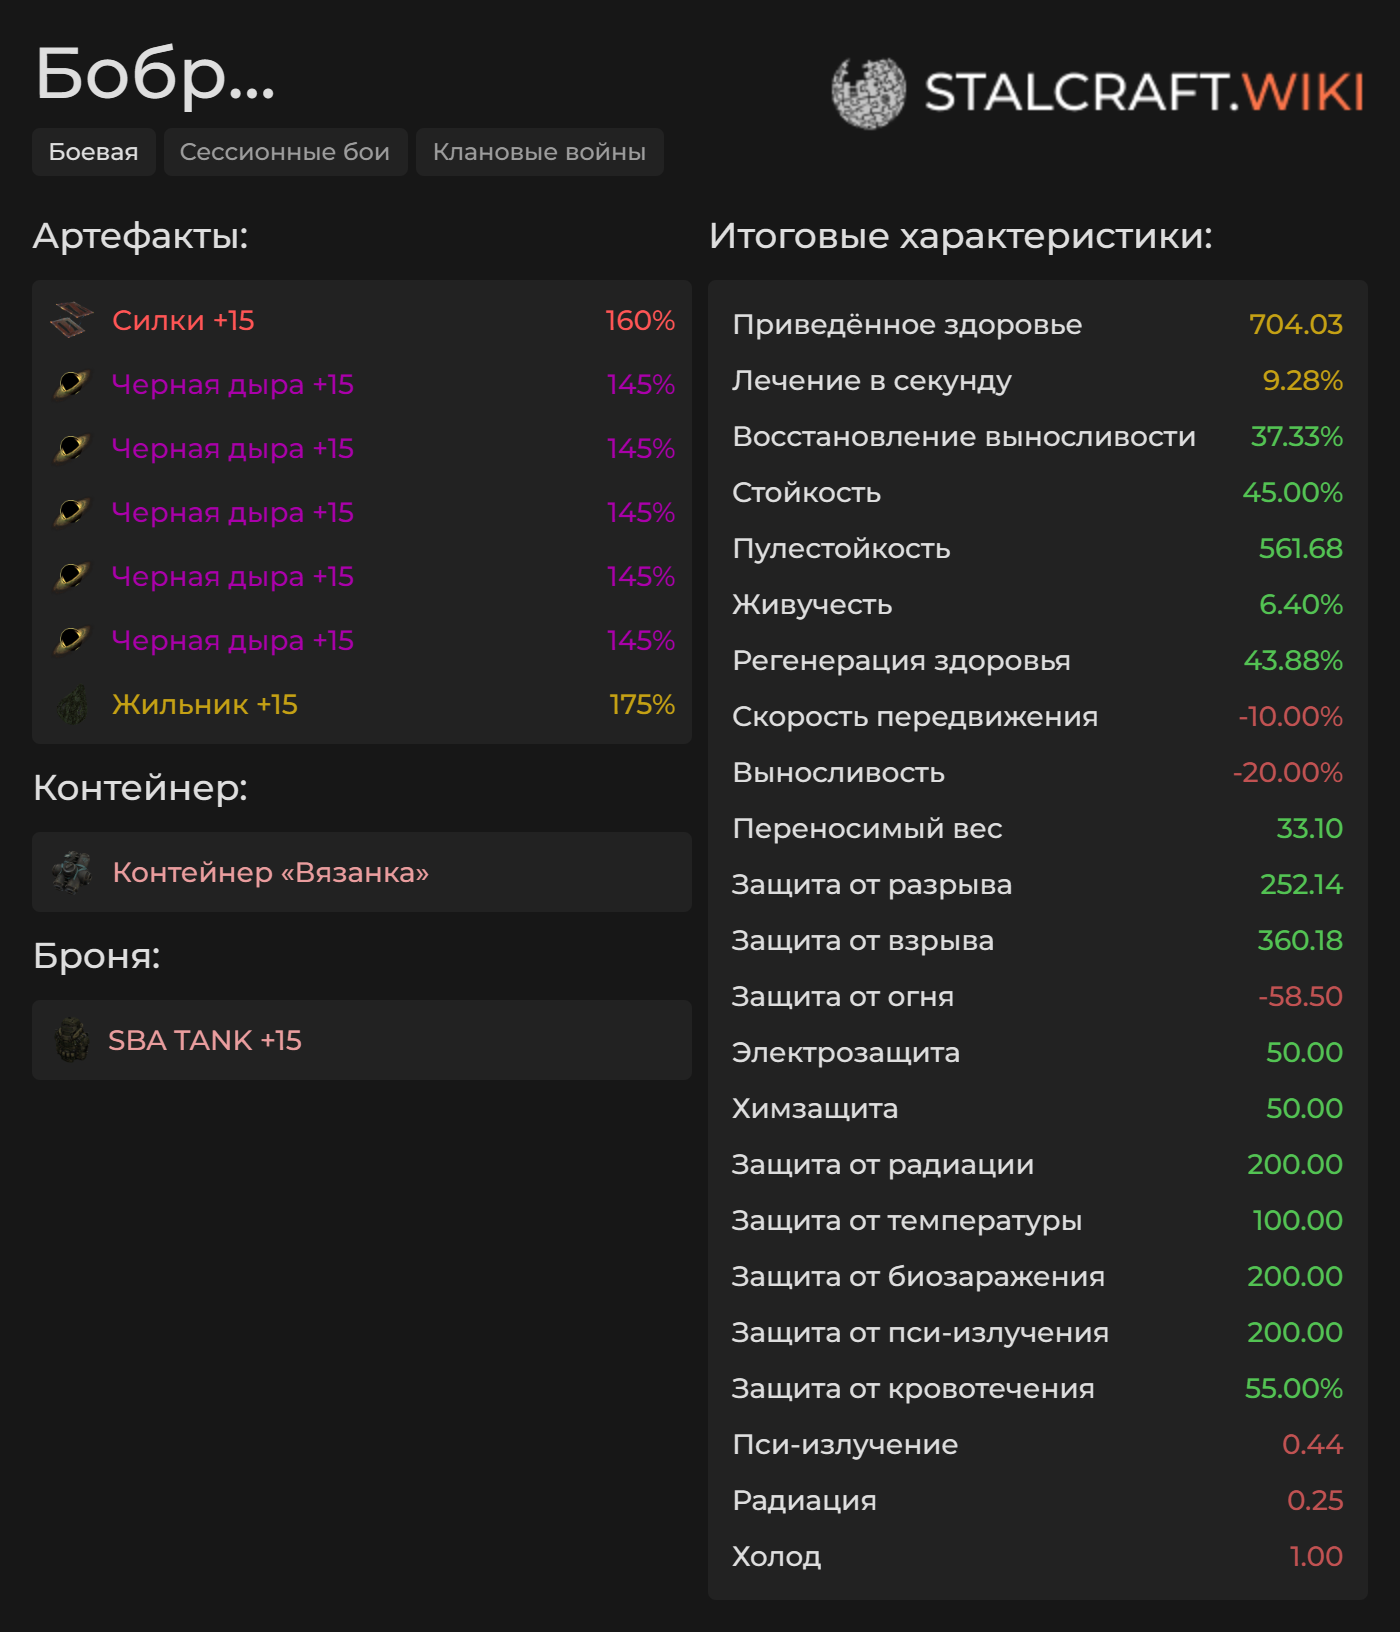
Task: Click the Бобр... build title
Action: tap(155, 74)
